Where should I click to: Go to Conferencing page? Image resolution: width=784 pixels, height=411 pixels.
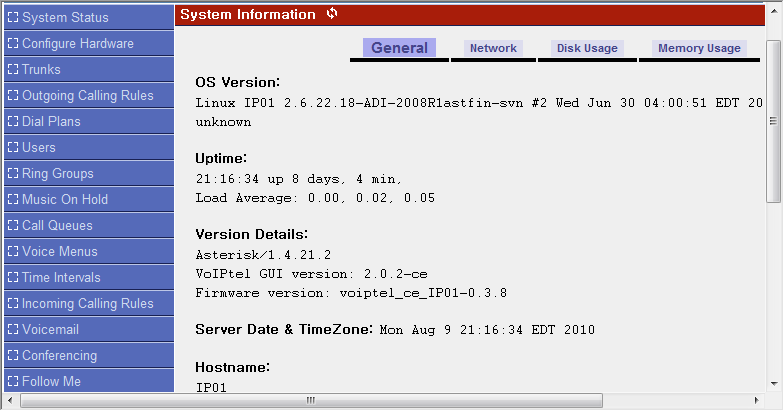click(x=89, y=355)
